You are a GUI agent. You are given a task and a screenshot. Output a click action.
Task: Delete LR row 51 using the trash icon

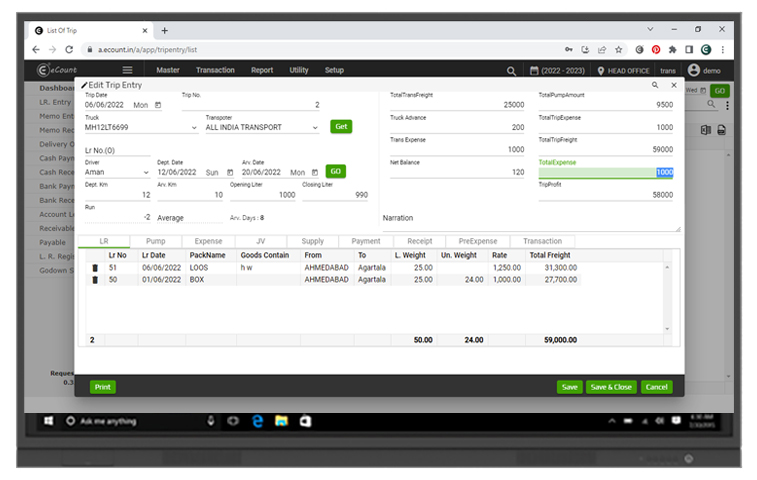point(95,268)
